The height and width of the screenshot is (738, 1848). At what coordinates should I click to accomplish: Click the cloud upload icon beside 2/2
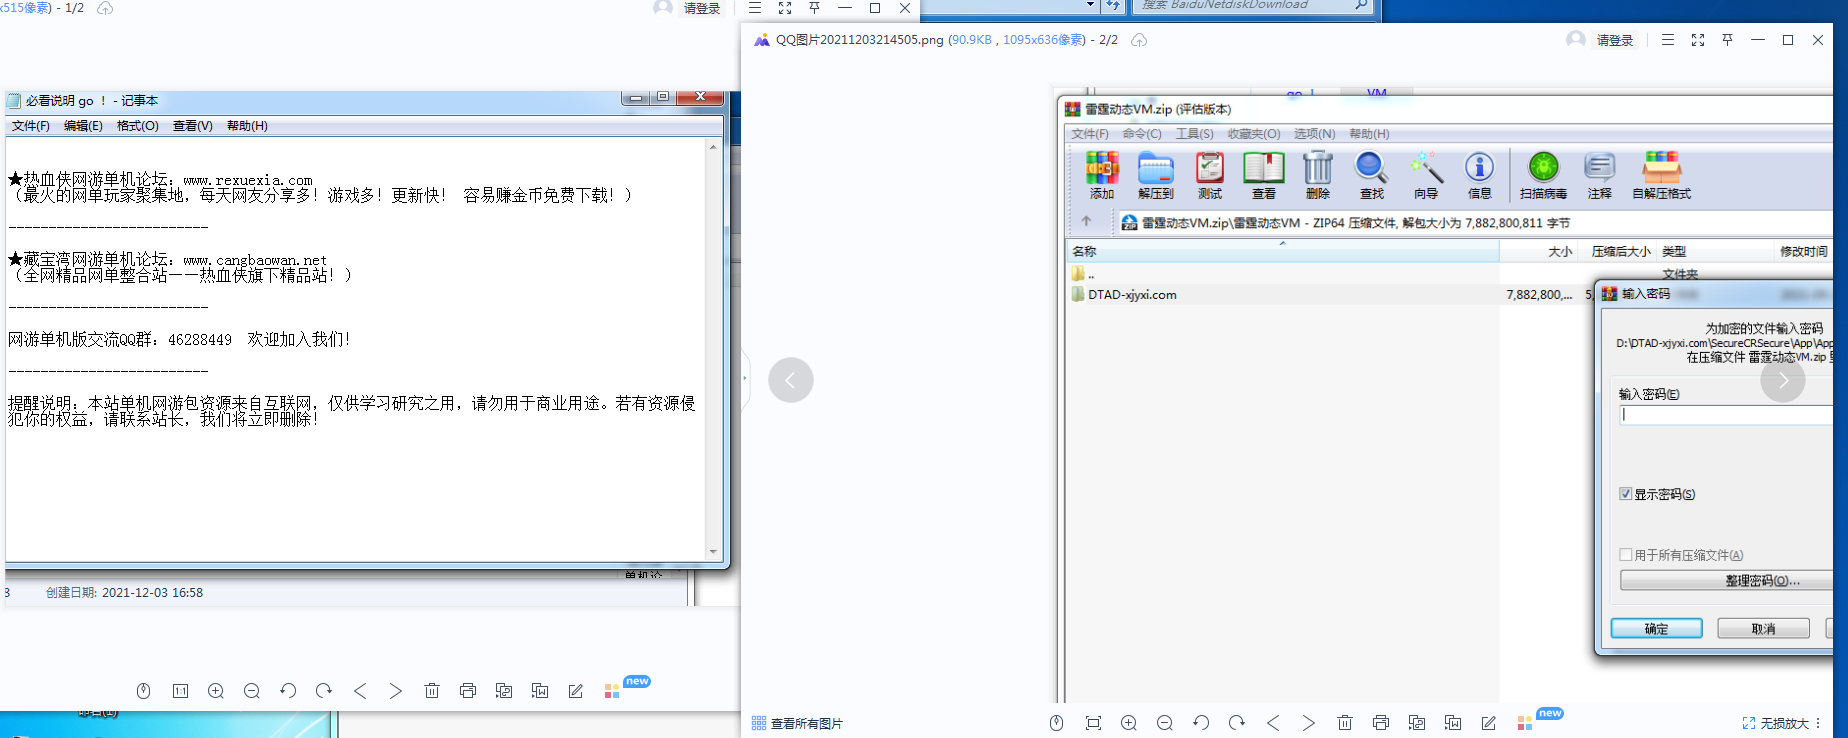pyautogui.click(x=1139, y=40)
